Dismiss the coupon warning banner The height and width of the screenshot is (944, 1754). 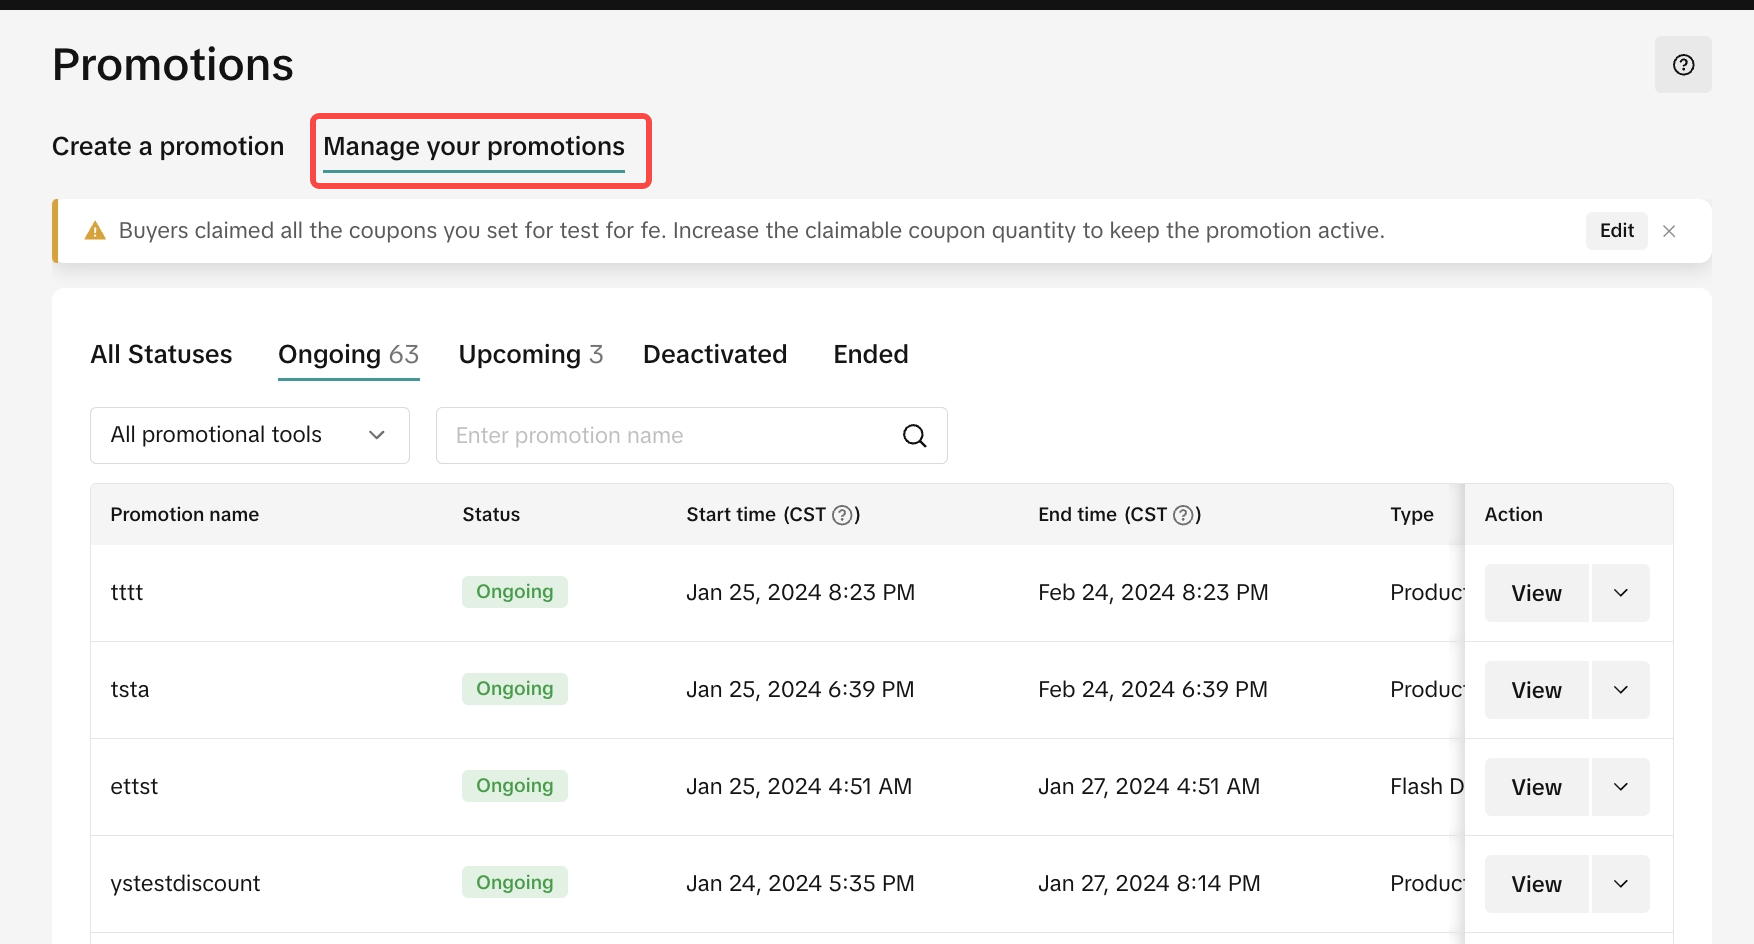[x=1669, y=231]
